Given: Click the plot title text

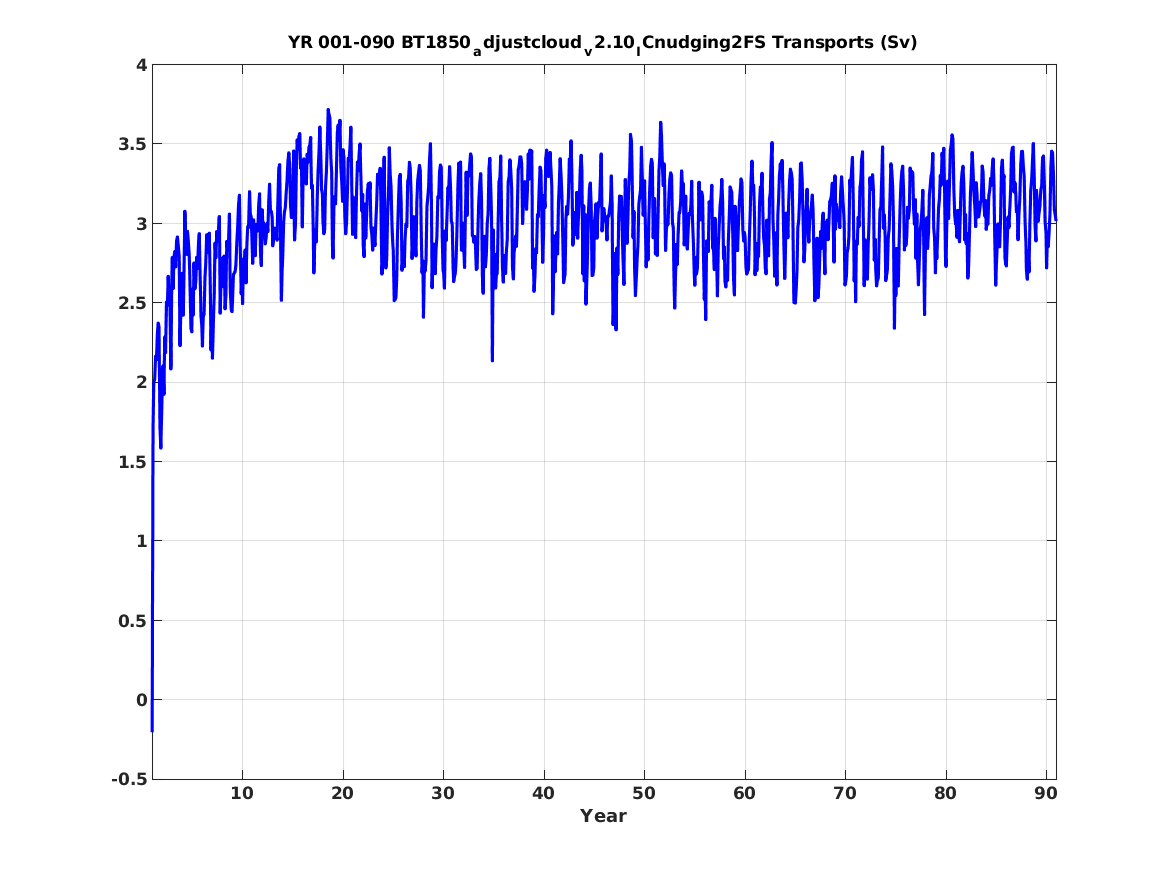Looking at the screenshot, I should (x=603, y=43).
